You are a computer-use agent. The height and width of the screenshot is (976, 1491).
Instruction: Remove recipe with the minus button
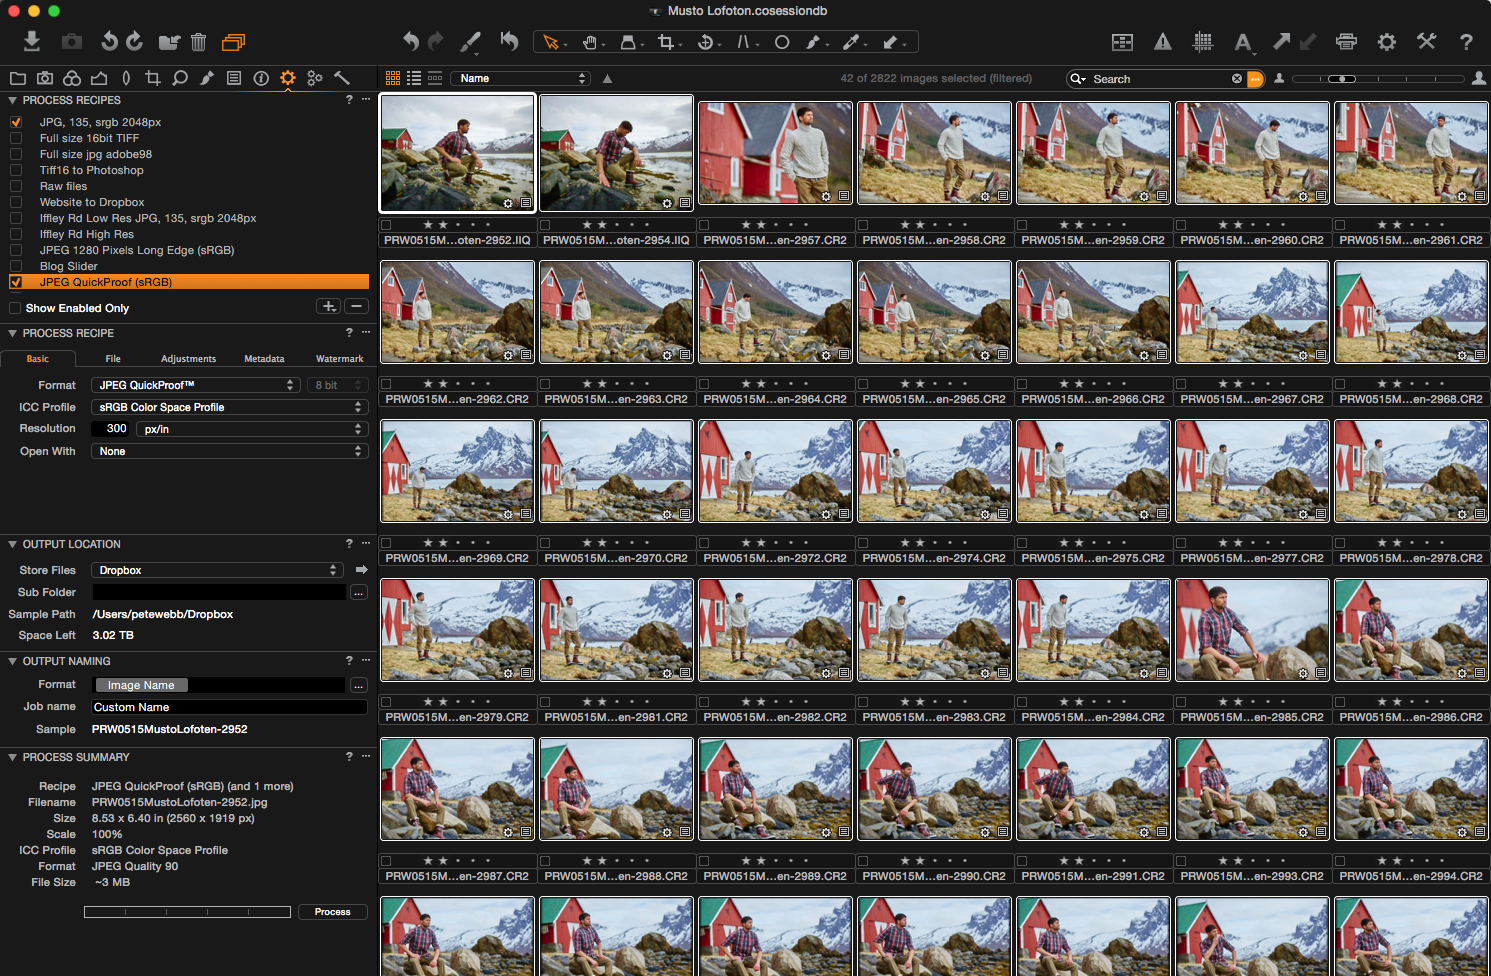(357, 306)
